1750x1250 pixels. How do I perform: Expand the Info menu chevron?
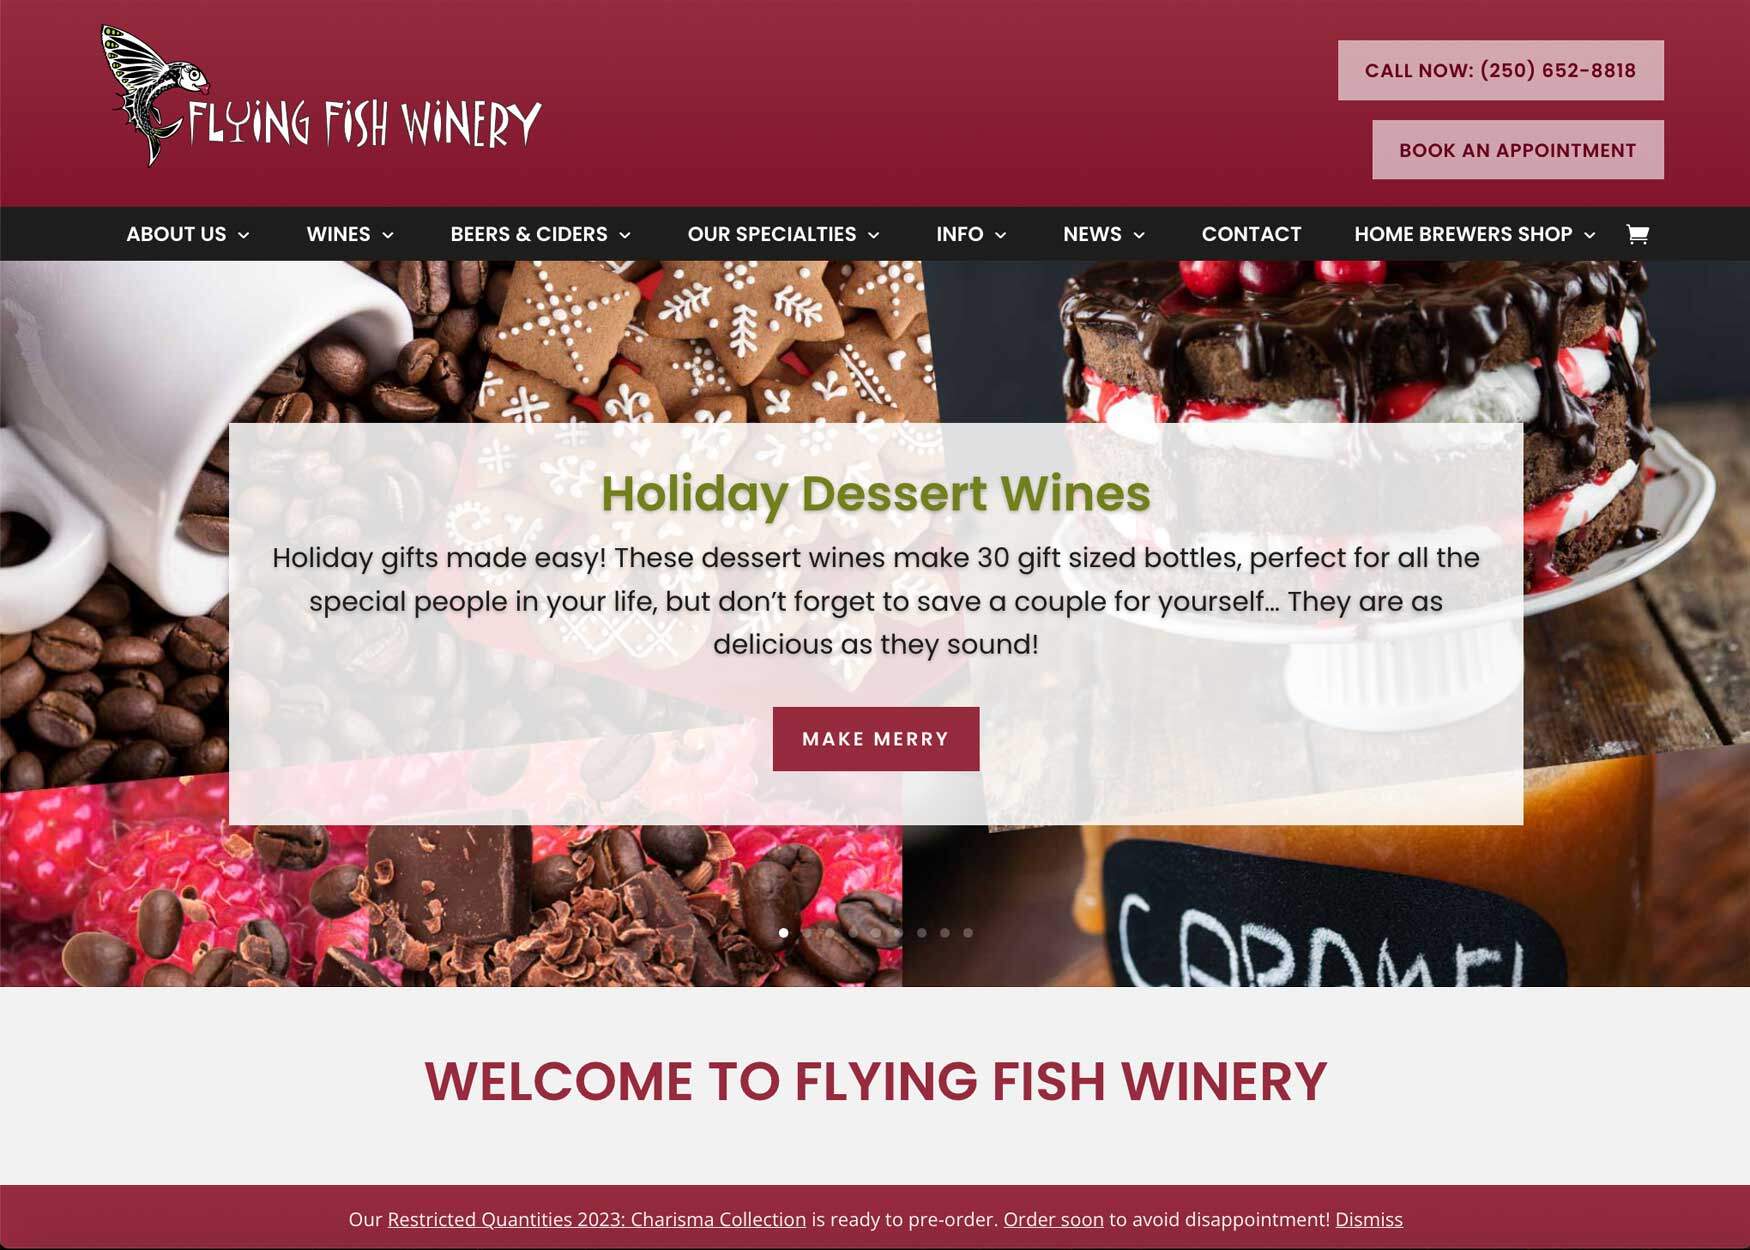[x=1000, y=235]
